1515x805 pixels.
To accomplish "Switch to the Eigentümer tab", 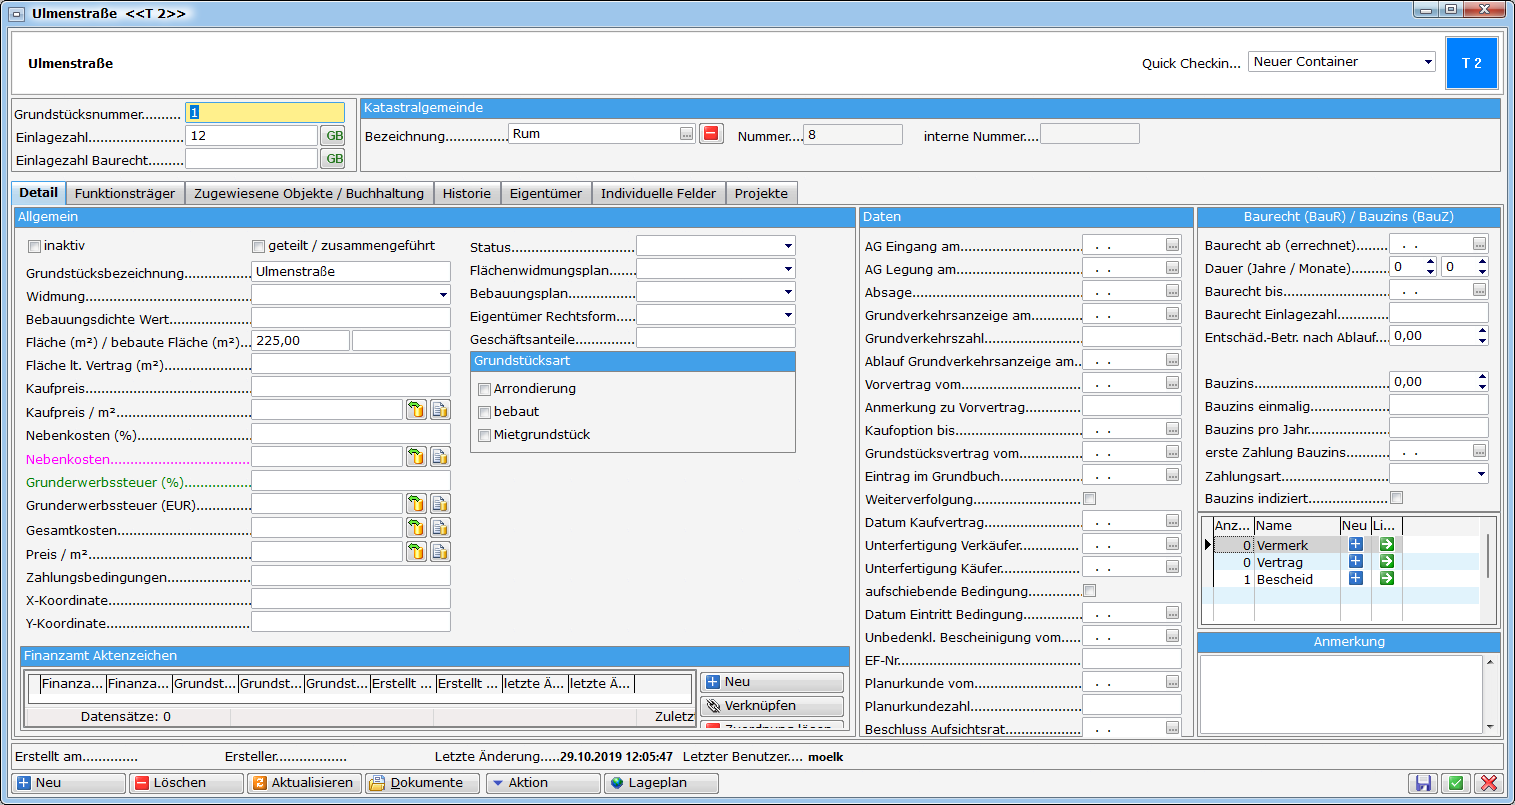I will click(x=545, y=194).
